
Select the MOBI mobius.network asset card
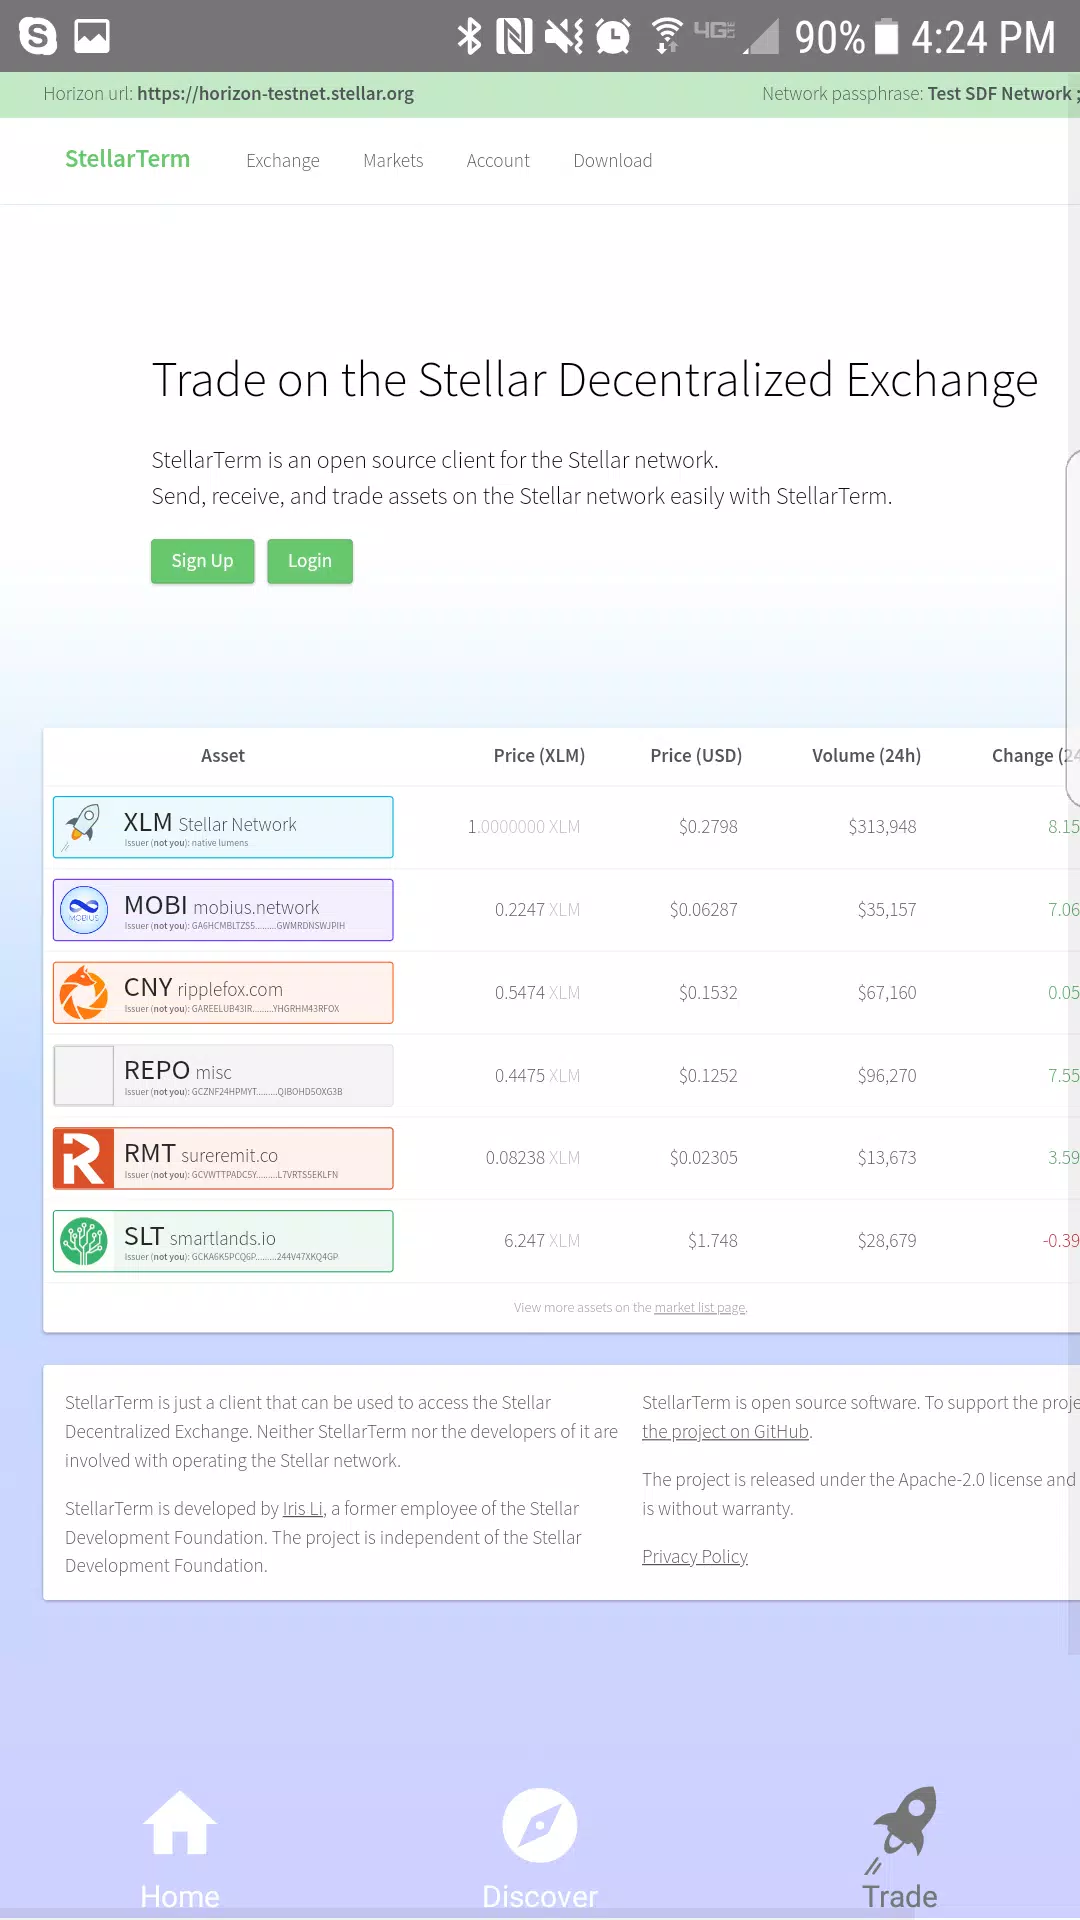[x=223, y=910]
